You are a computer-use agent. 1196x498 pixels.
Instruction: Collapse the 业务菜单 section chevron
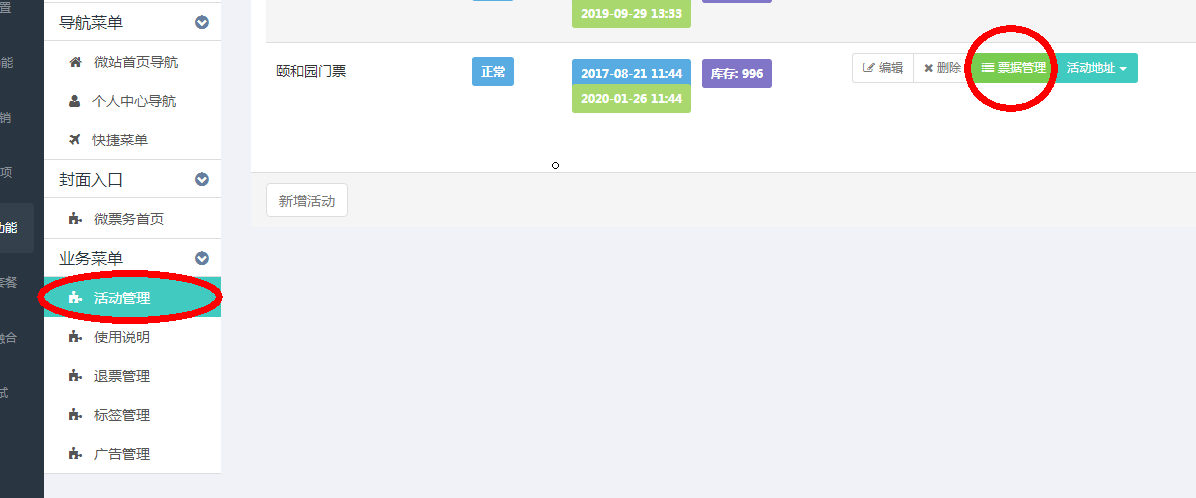[201, 258]
